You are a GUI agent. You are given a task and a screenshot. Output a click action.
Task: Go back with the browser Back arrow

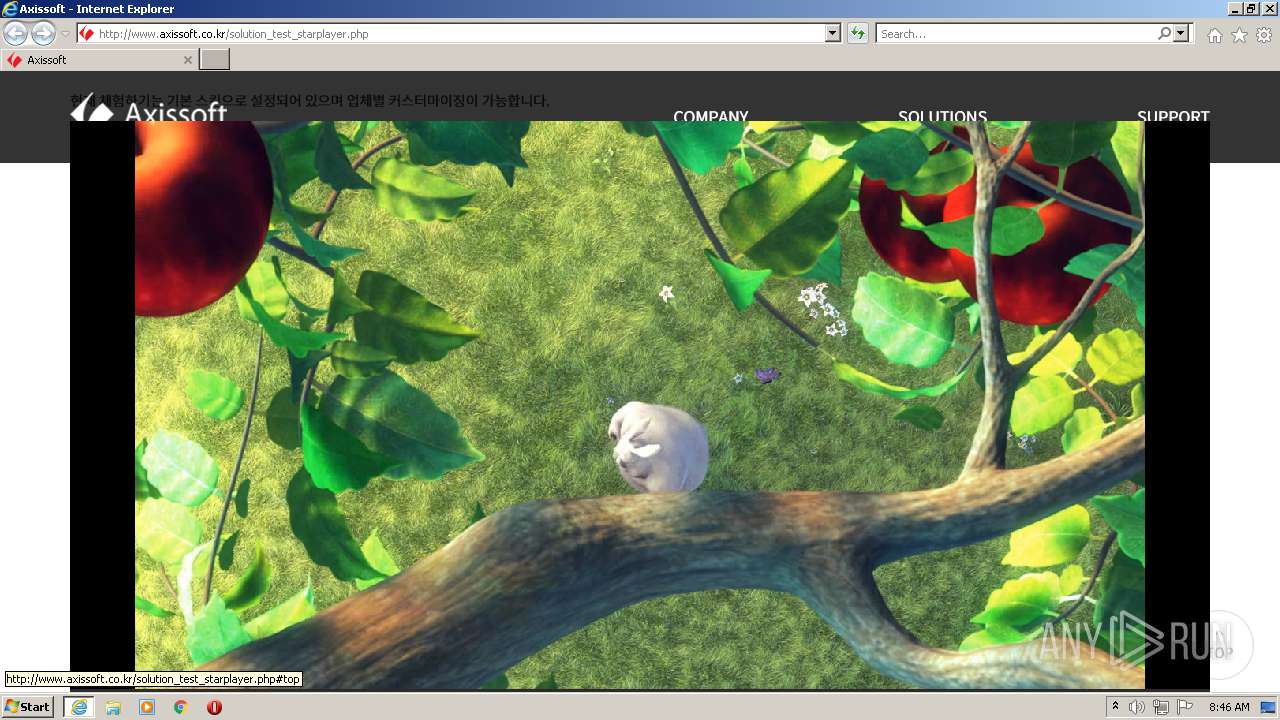(16, 34)
